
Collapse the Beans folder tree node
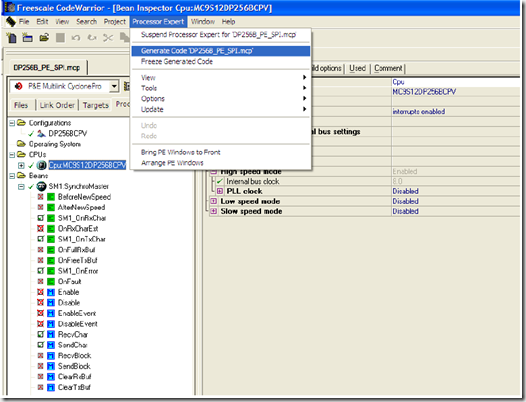pos(12,176)
